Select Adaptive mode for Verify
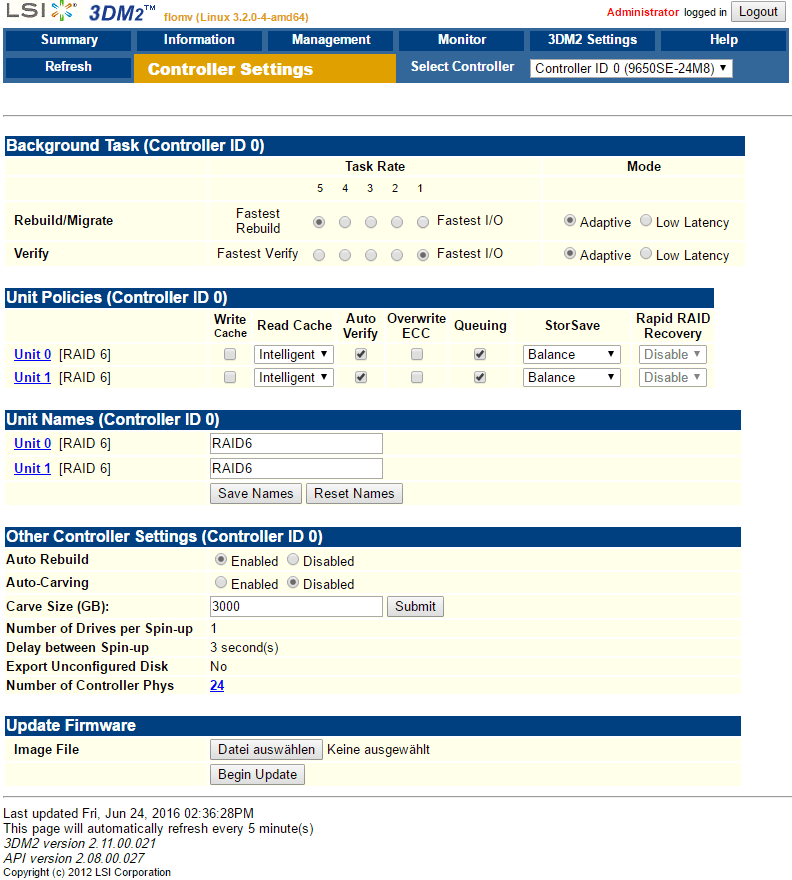Screen dimensions: 792x880 [570, 254]
